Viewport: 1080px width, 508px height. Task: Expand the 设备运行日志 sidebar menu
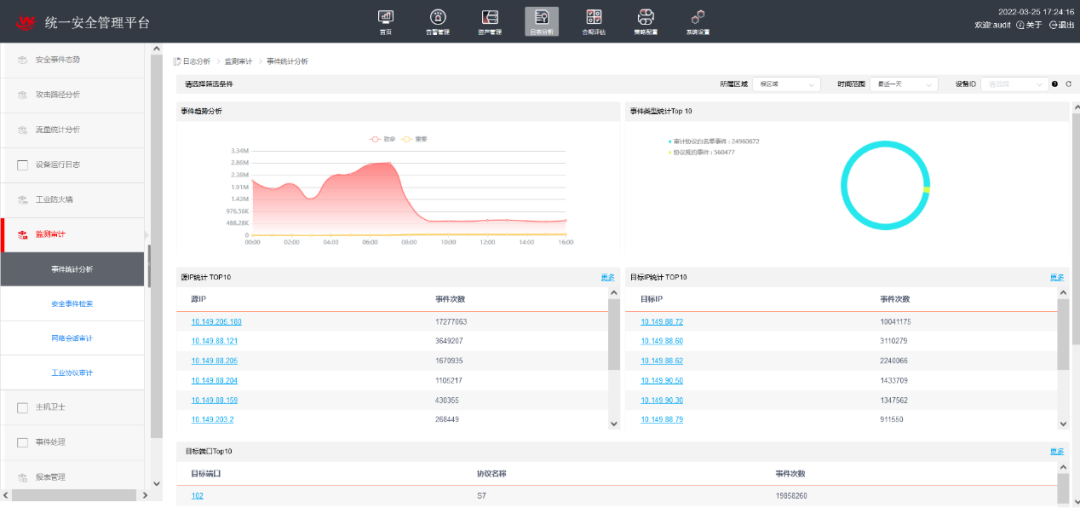72,165
